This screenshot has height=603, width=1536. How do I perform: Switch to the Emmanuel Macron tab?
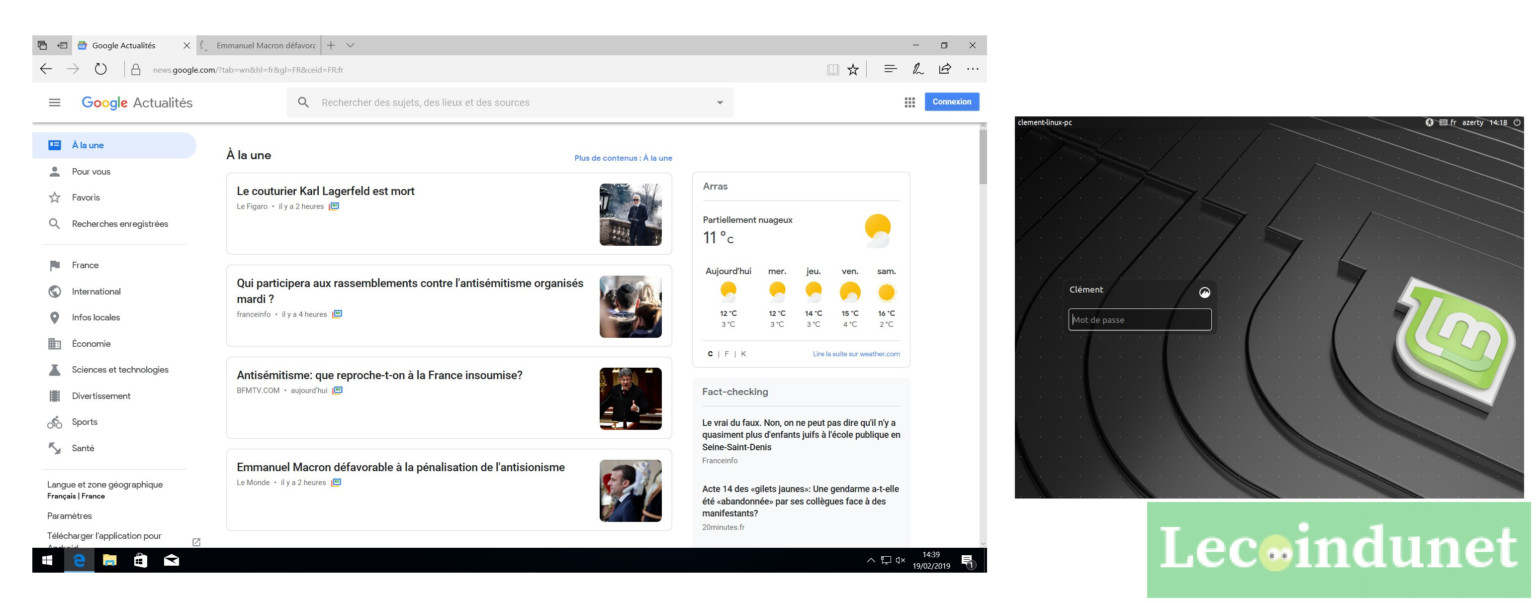[x=258, y=45]
